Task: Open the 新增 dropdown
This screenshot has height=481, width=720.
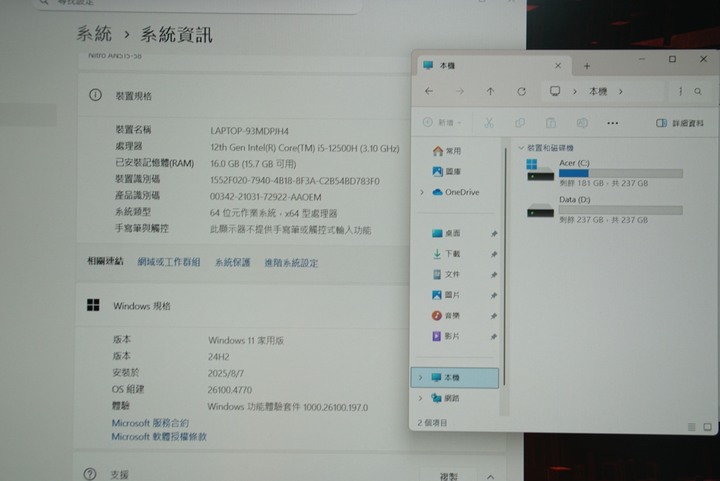Action: [x=442, y=123]
